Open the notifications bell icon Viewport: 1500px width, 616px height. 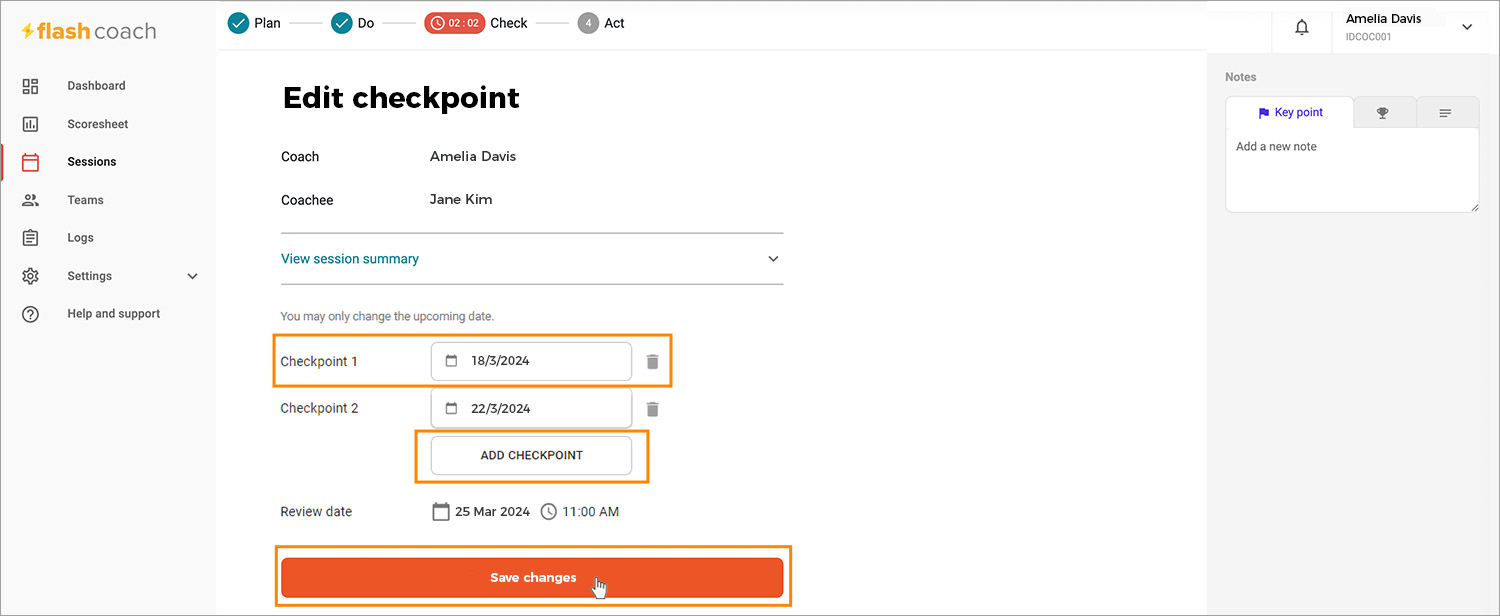coord(1302,28)
